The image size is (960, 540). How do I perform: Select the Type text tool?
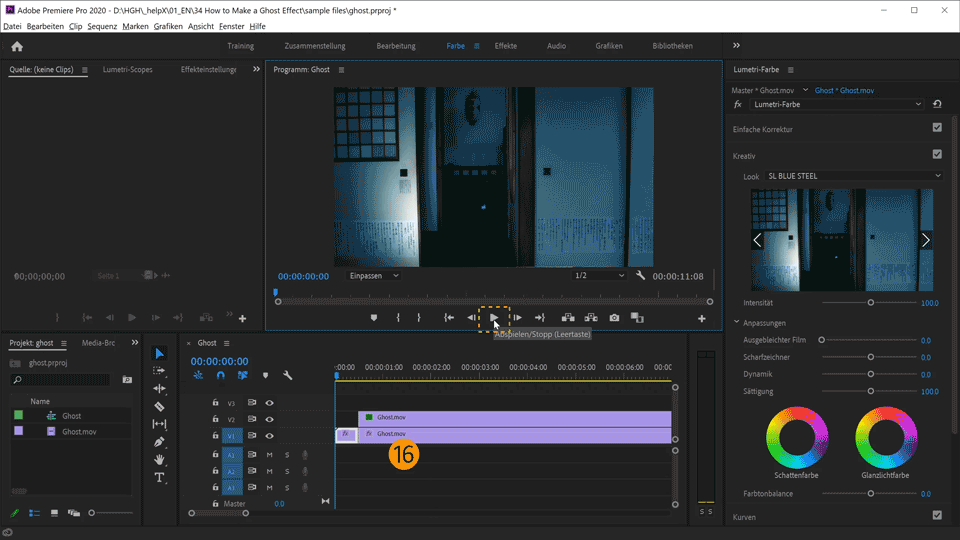160,478
